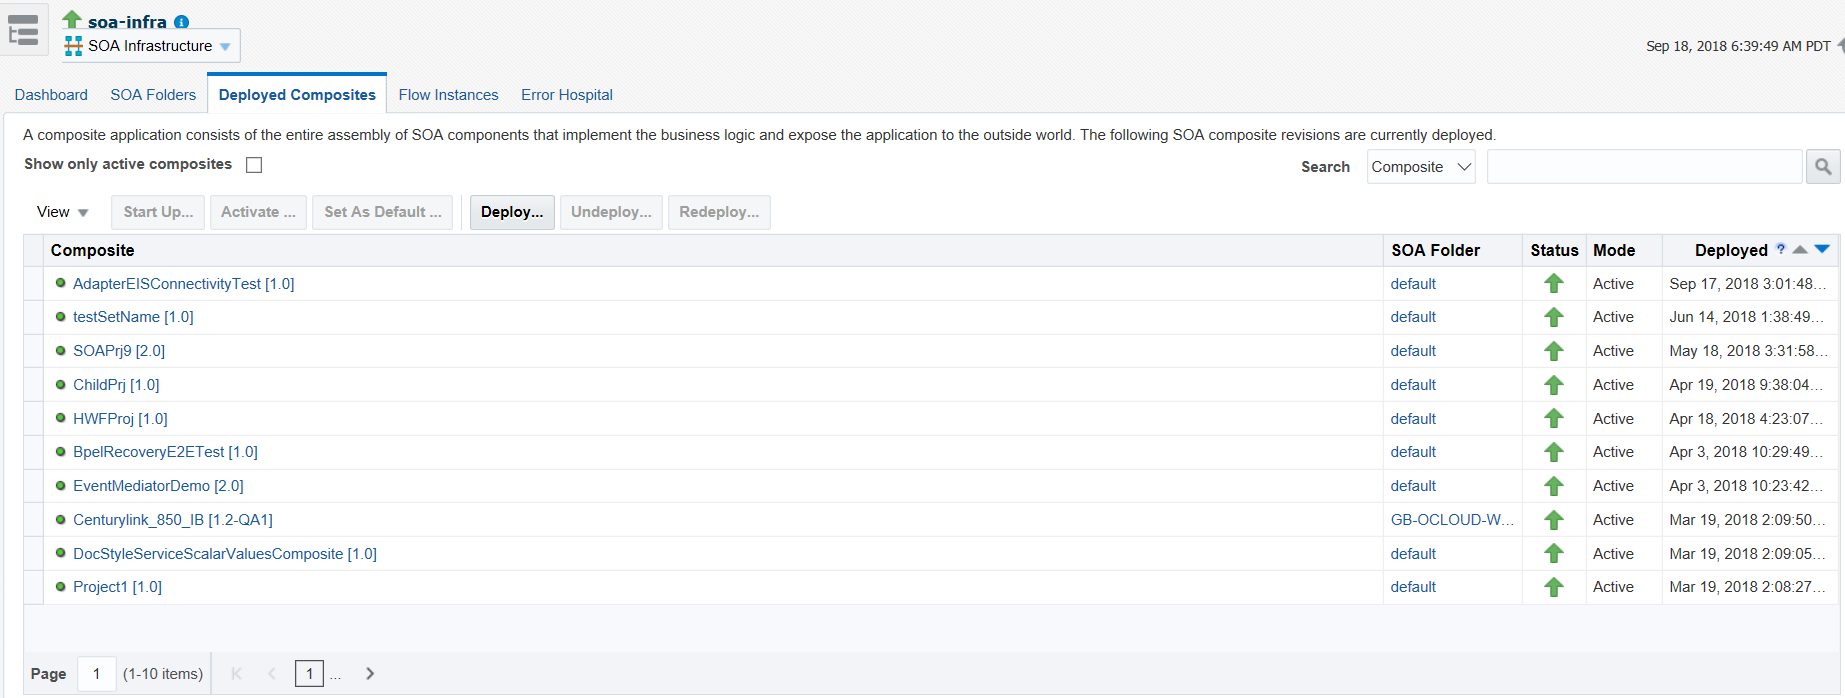This screenshot has height=698, width=1845.
Task: Click the Page number input field
Action: tap(97, 674)
